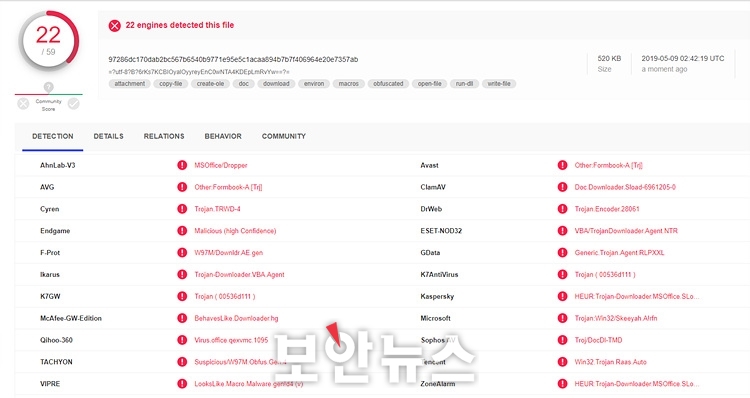Image resolution: width=750 pixels, height=398 pixels.
Task: Click the Troj/DocDl-TMD result
Action: tap(598, 340)
